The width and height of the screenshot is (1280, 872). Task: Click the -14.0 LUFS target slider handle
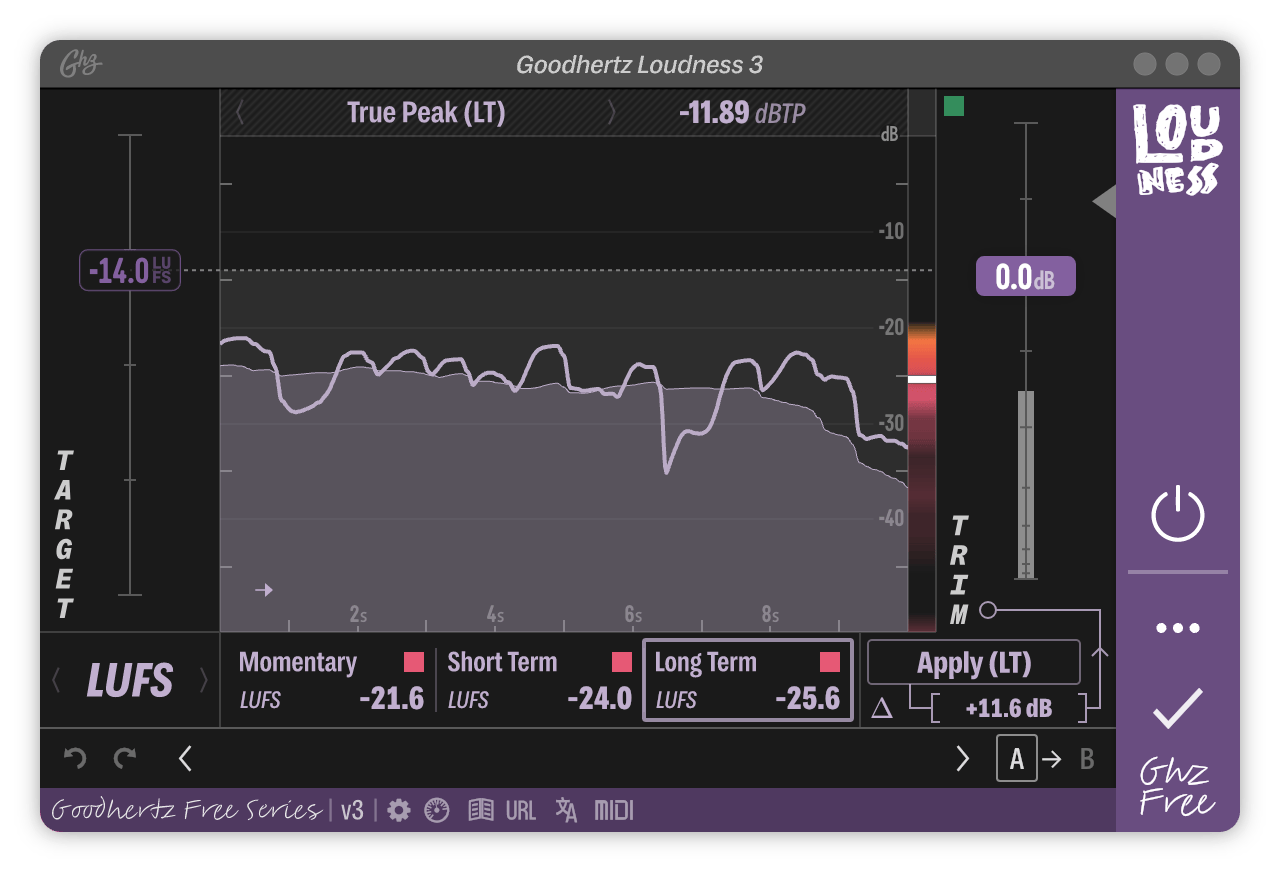point(130,271)
